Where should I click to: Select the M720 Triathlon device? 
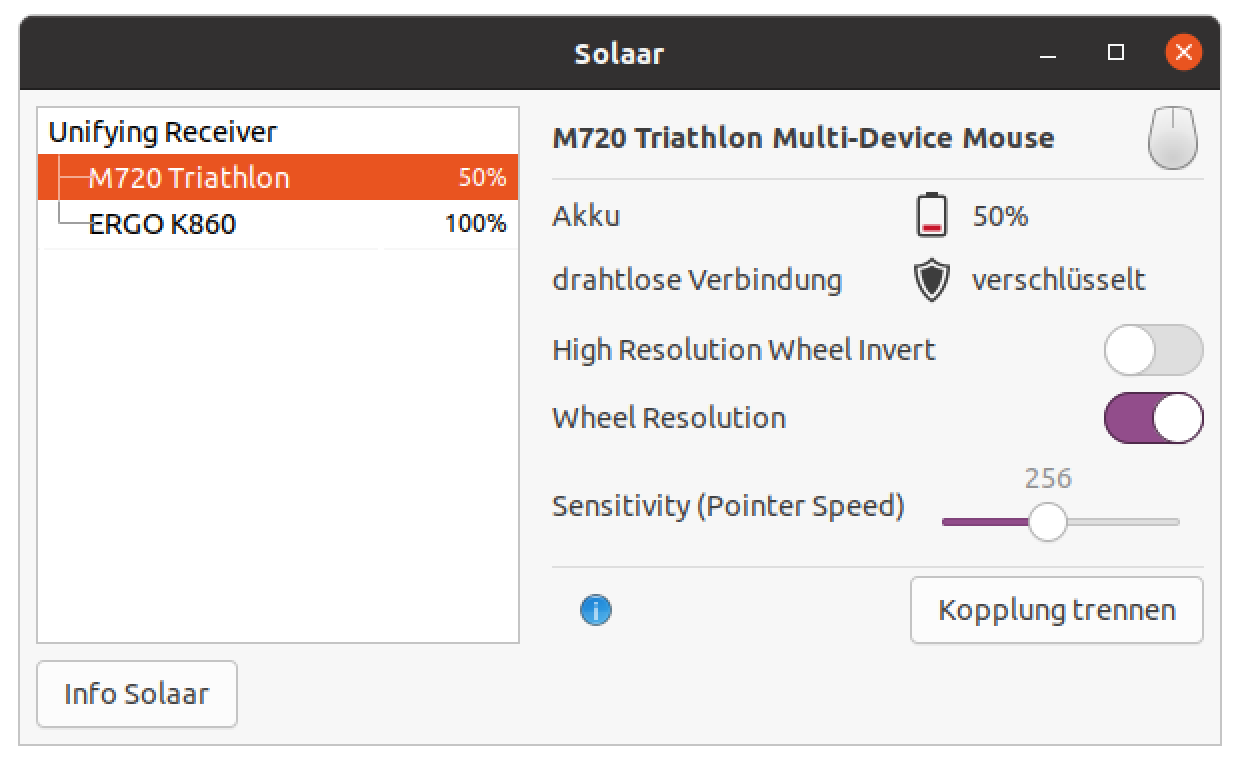pyautogui.click(x=189, y=178)
